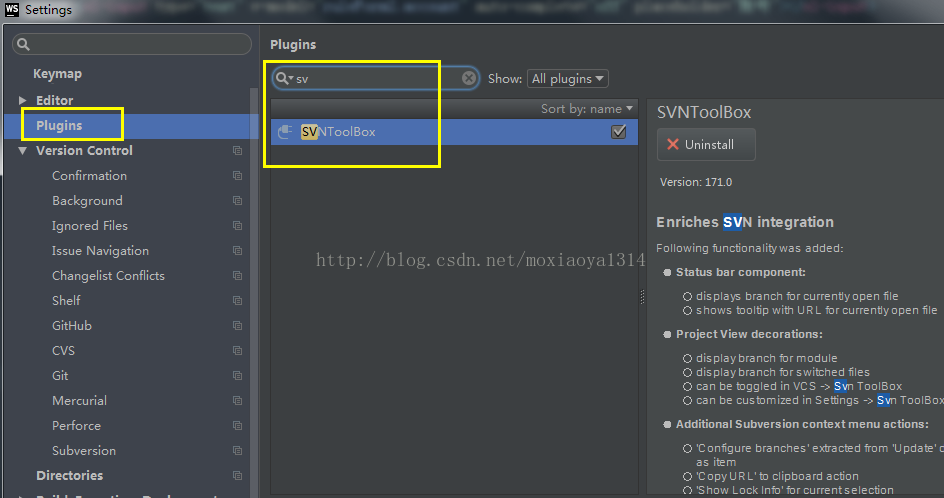Click the WebStorm logo in title bar
944x498 pixels.
(x=11, y=10)
